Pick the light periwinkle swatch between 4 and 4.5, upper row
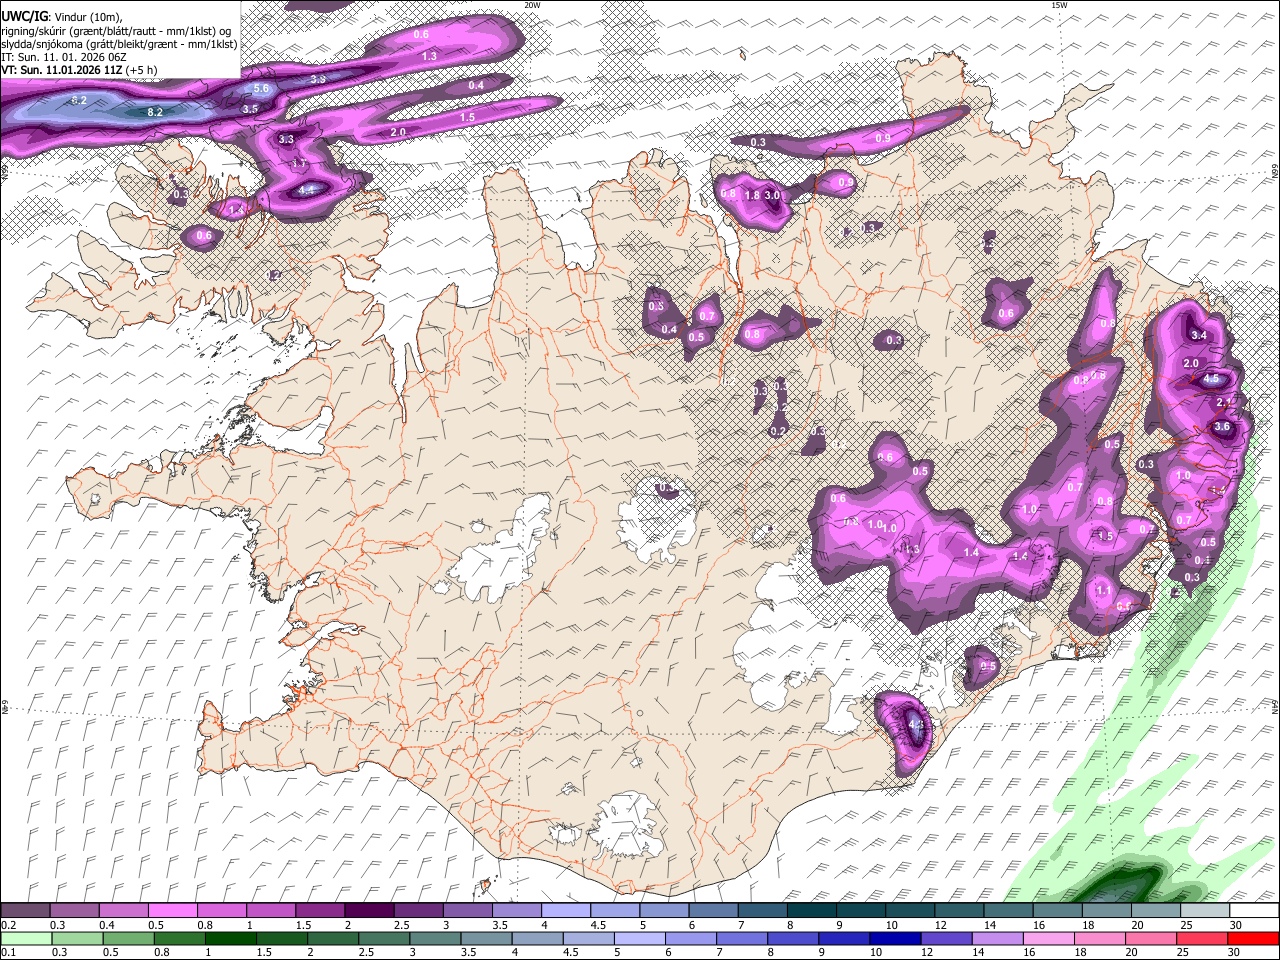This screenshot has height=960, width=1280. point(566,911)
